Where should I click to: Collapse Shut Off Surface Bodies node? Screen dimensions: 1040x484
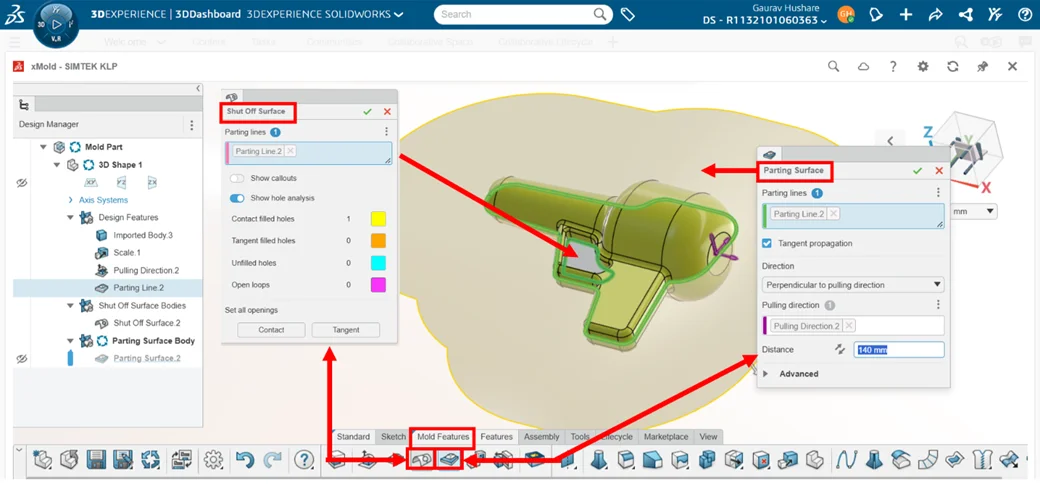[x=71, y=306]
